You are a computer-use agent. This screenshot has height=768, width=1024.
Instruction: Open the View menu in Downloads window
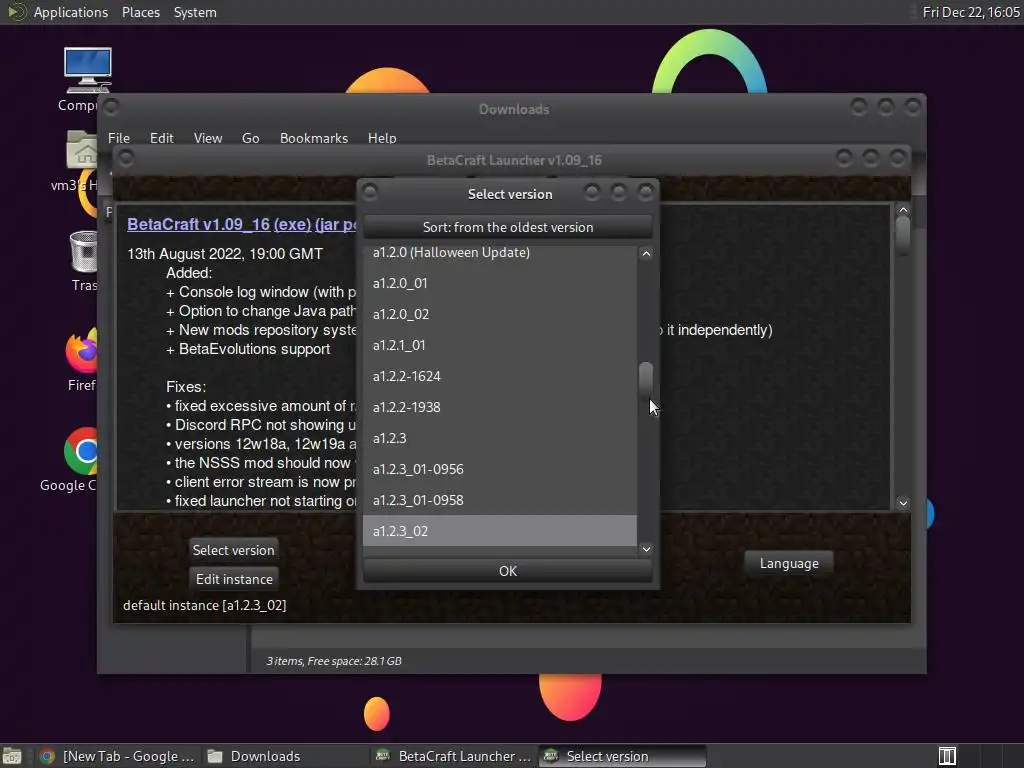tap(208, 138)
